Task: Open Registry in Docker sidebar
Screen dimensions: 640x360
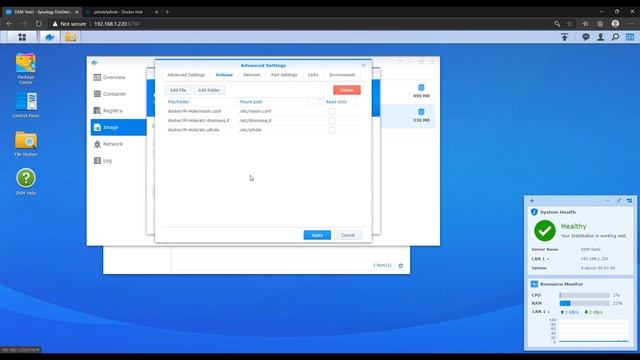Action: click(x=118, y=111)
